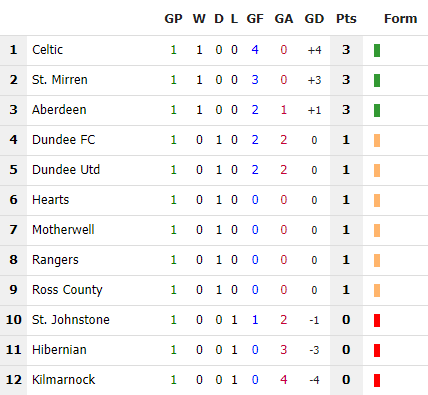Click Celtic's green win form indicator
The image size is (428, 395).
tap(377, 51)
